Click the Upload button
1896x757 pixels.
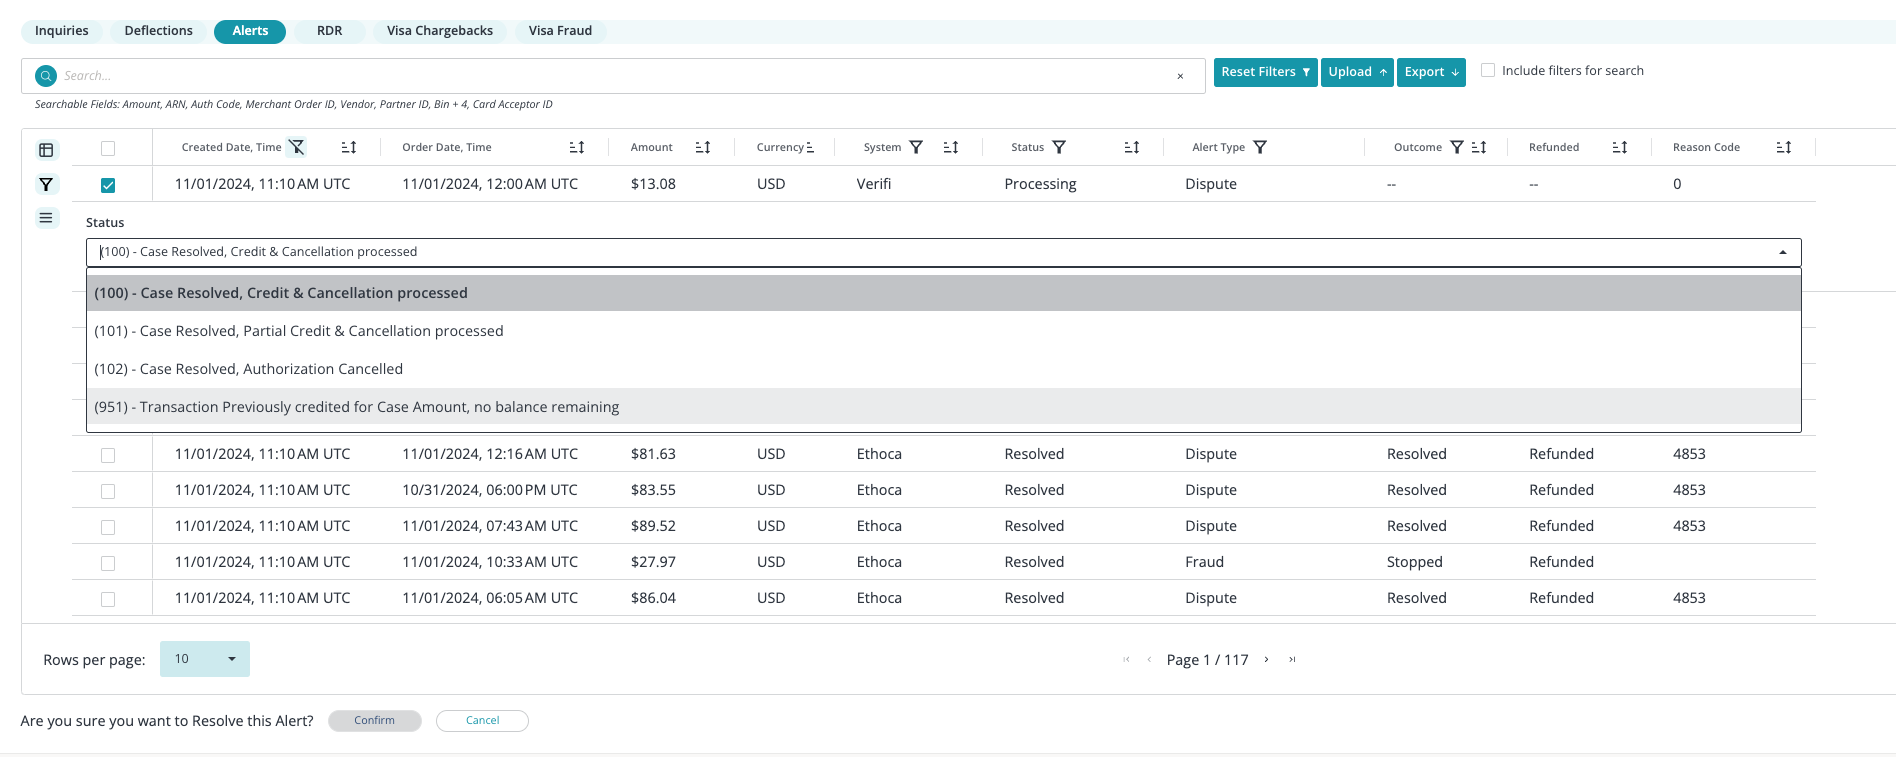tap(1357, 72)
